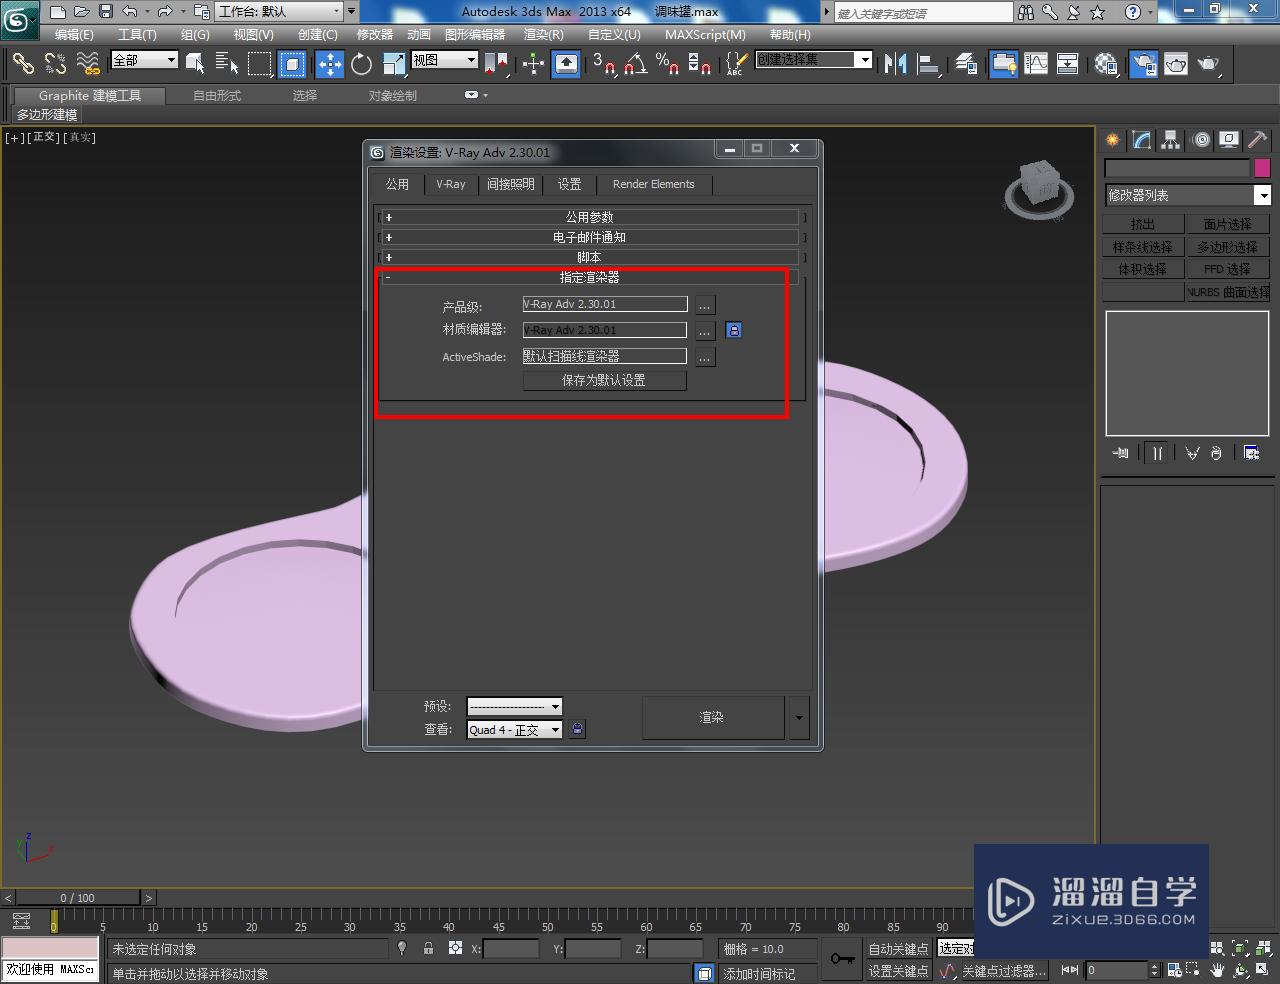Screen dimensions: 1280x984
Task: Open the MAXScript(M) menu
Action: [705, 34]
